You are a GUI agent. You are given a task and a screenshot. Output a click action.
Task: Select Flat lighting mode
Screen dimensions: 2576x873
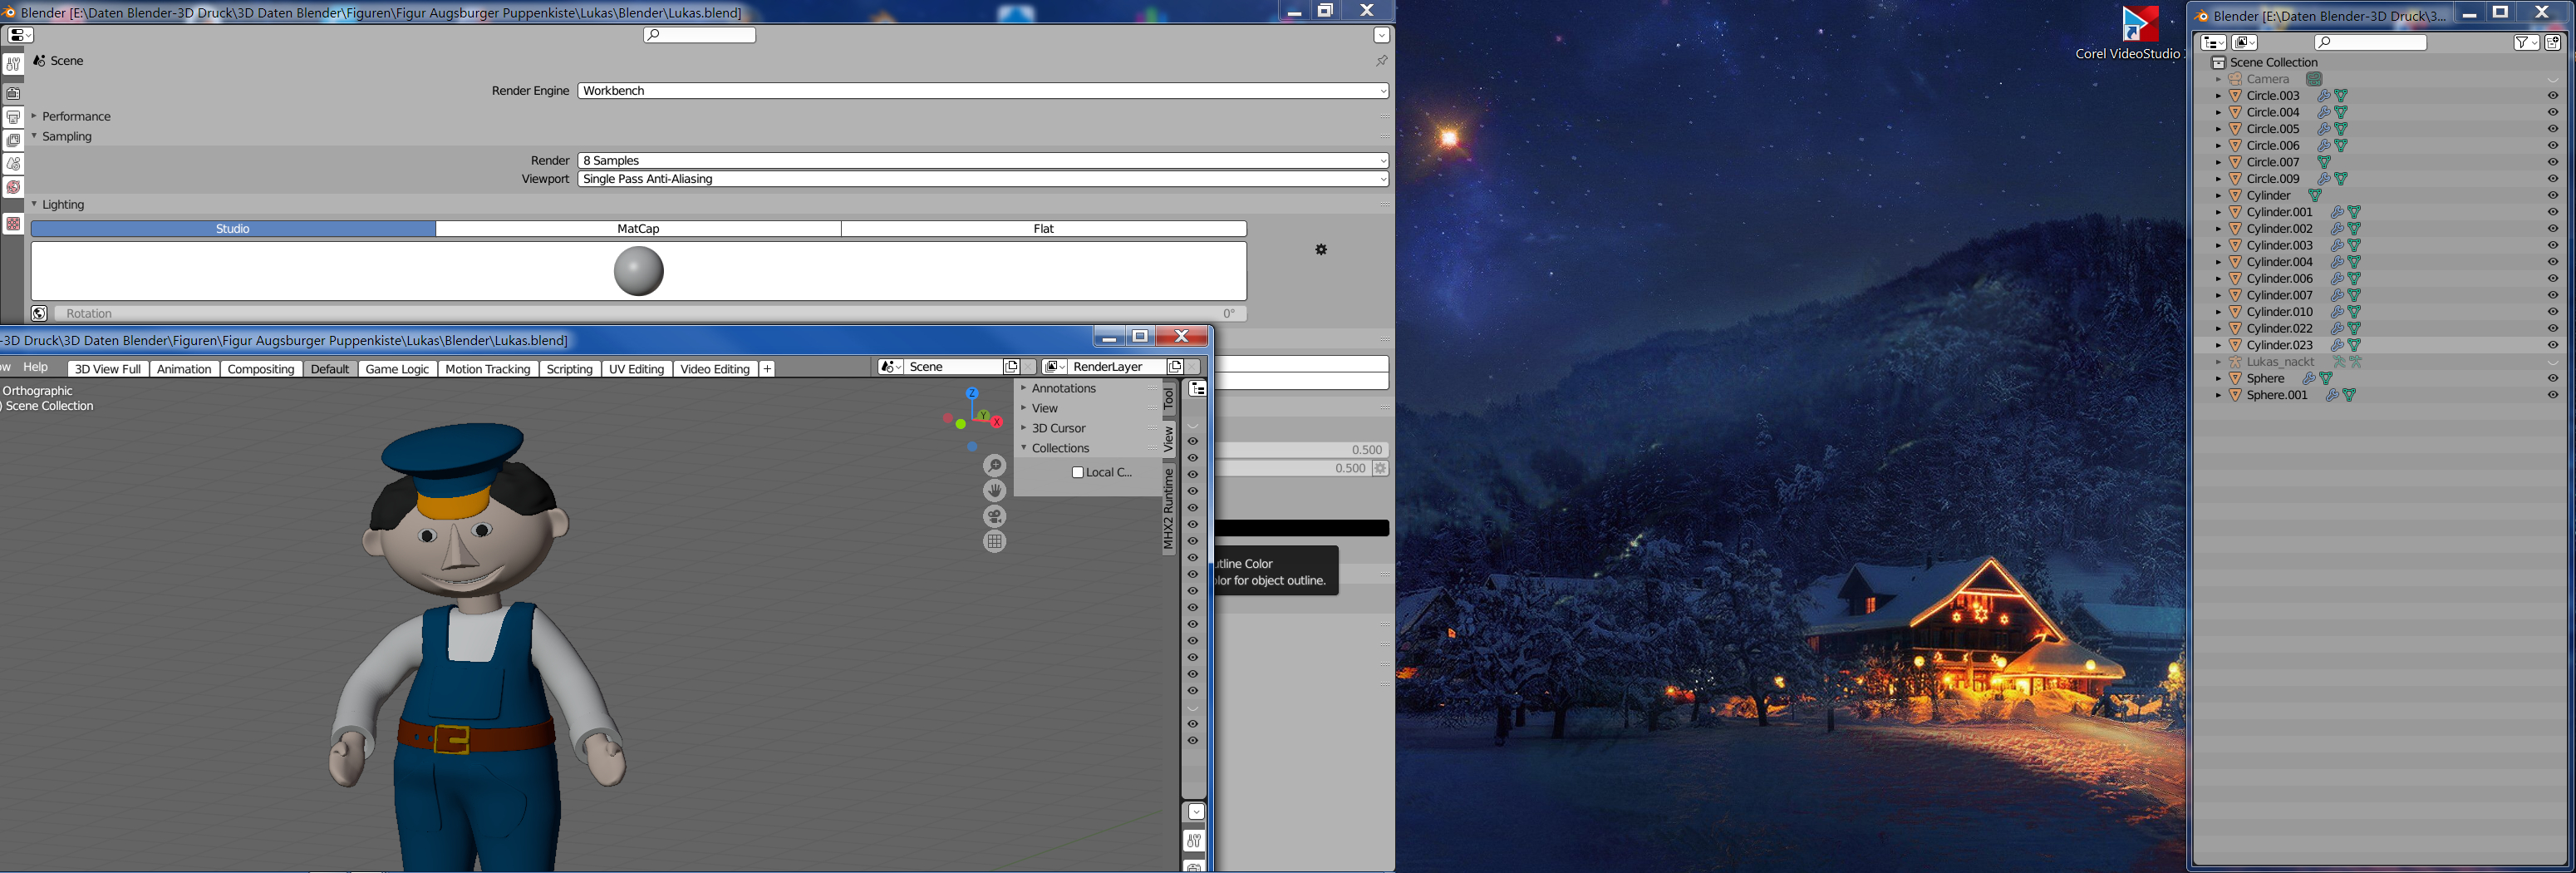(x=1043, y=229)
